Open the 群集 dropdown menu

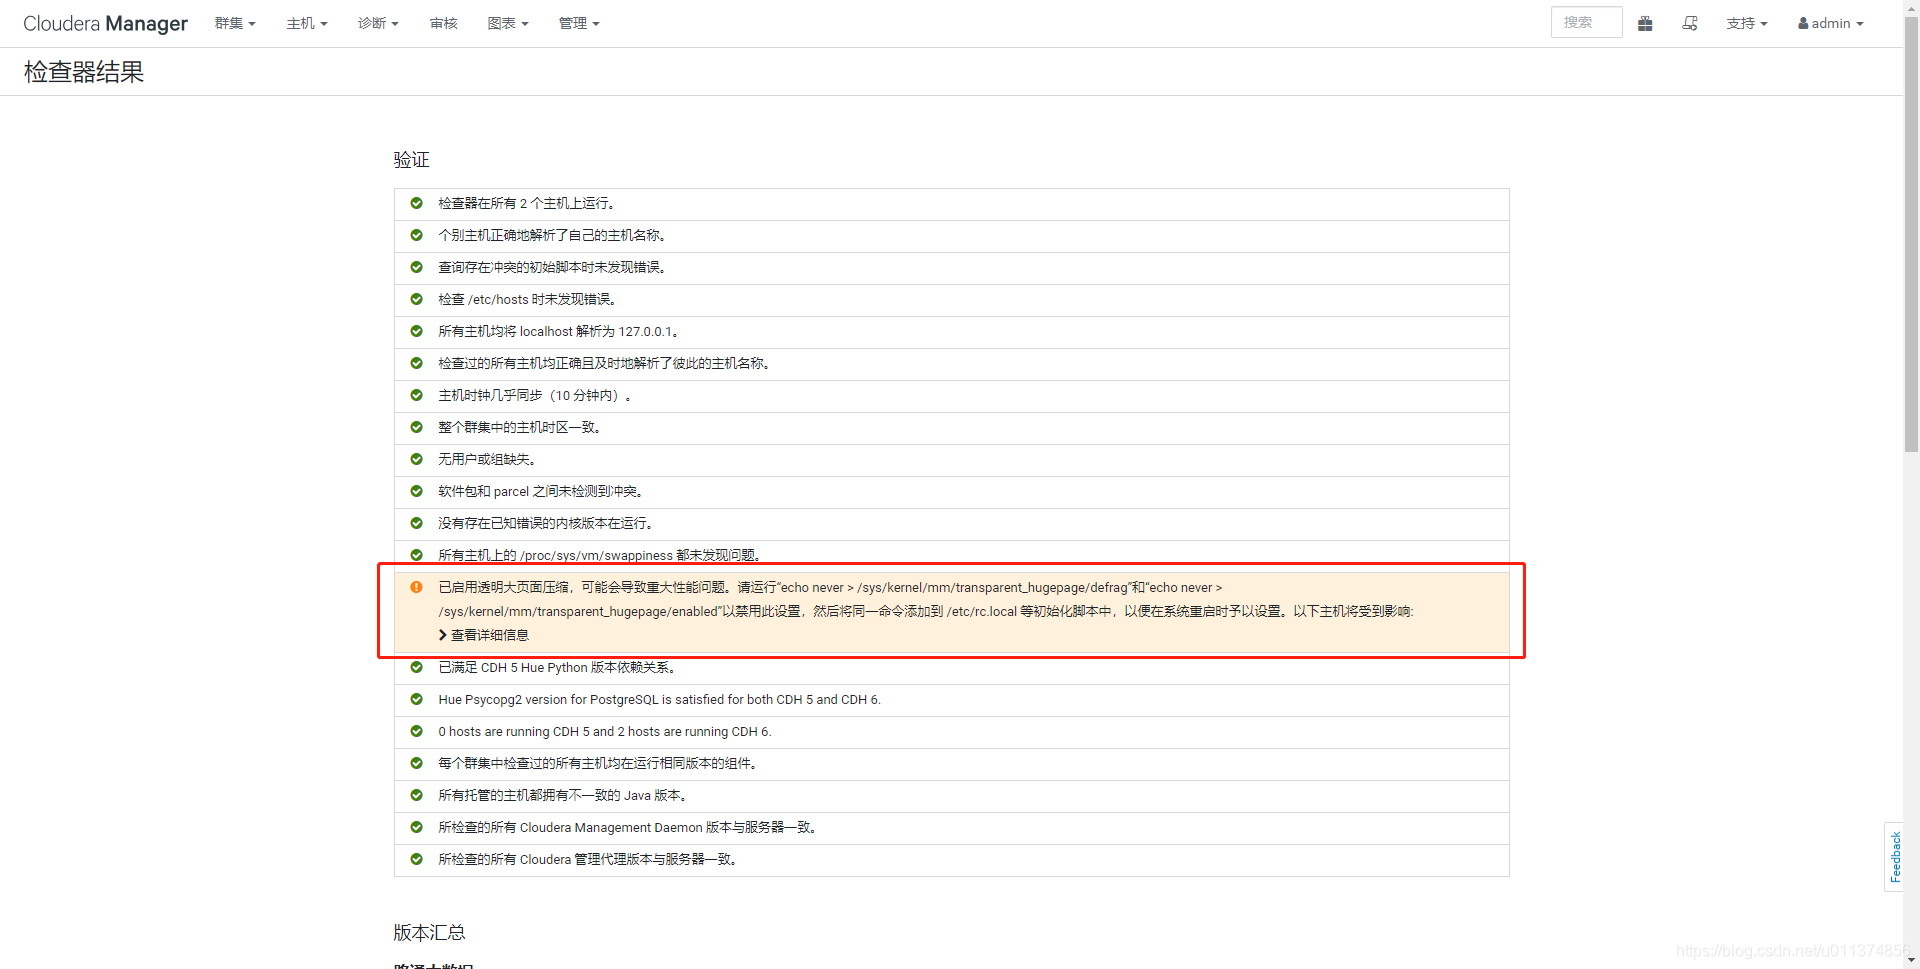(235, 23)
